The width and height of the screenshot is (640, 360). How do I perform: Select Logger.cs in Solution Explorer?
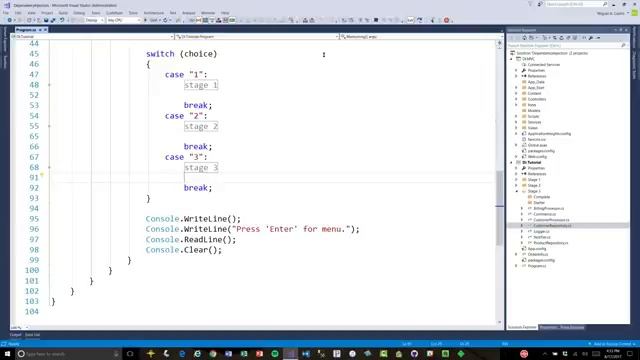pyautogui.click(x=541, y=231)
